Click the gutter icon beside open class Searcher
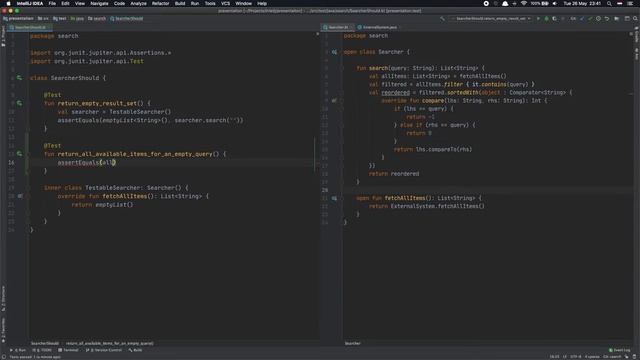Viewport: 640px width, 360px height. click(334, 52)
